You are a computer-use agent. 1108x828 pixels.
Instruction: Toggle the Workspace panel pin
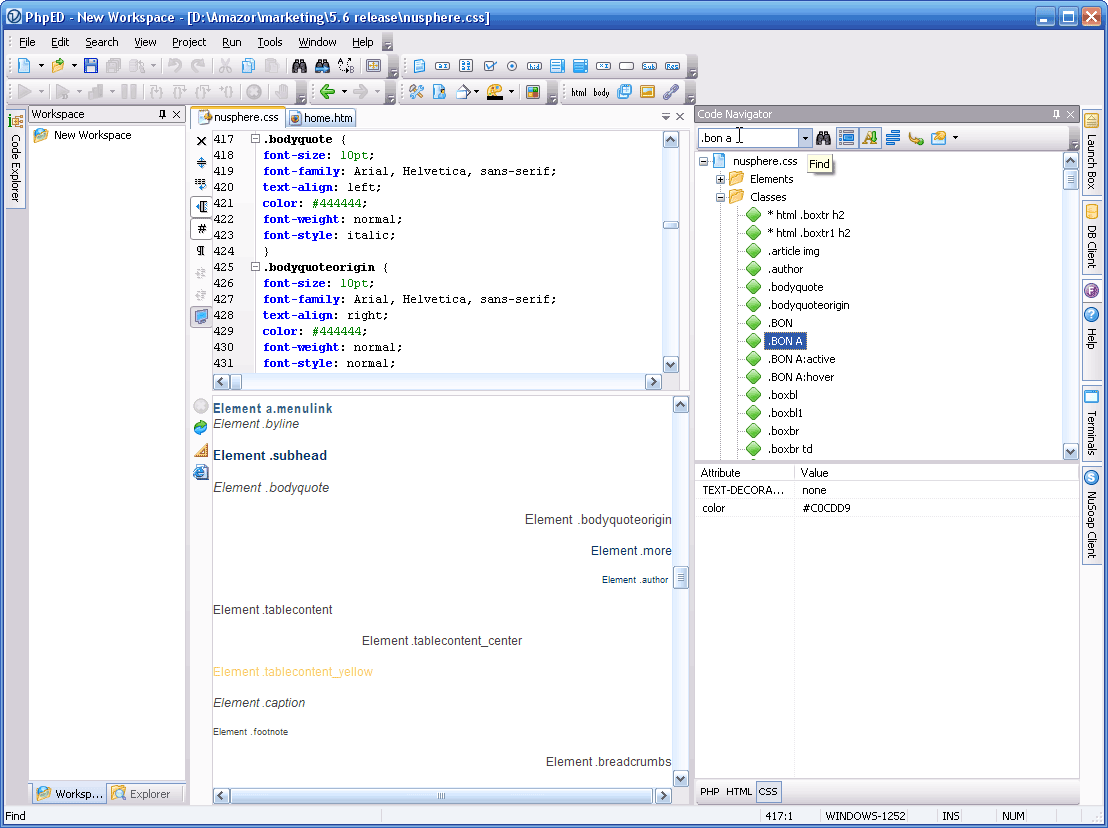tap(163, 114)
